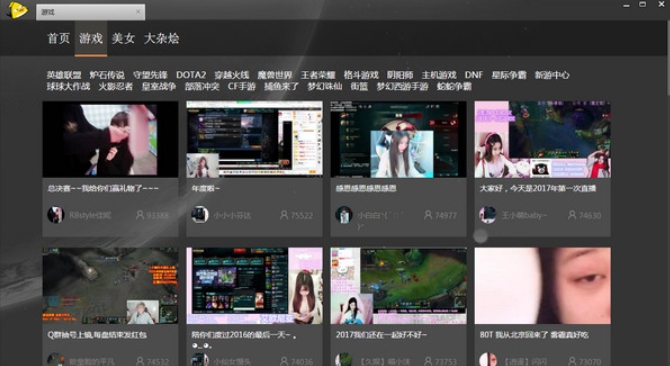670x366 pixels.
Task: Open the Q群抽号上镜 stream thumbnail
Action: [x=110, y=286]
